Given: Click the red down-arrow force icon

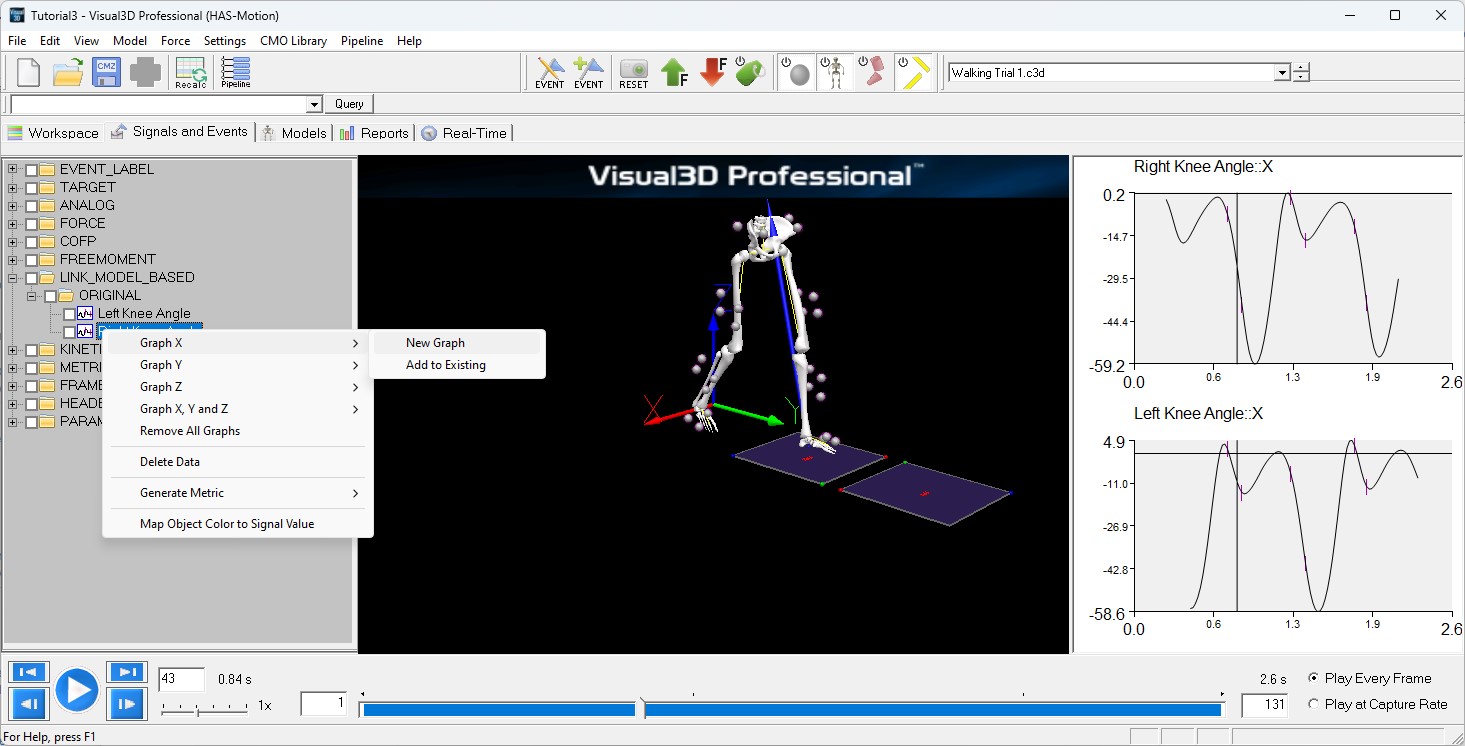Looking at the screenshot, I should pyautogui.click(x=713, y=72).
